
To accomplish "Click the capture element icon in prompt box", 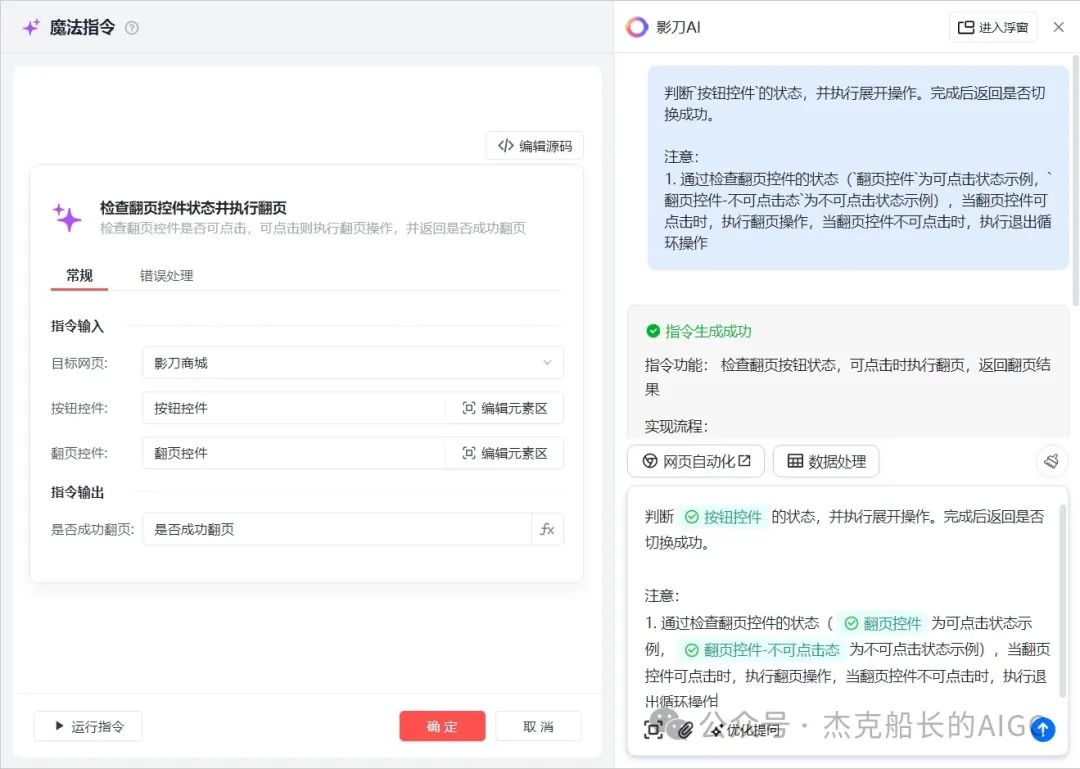I will click(x=653, y=730).
